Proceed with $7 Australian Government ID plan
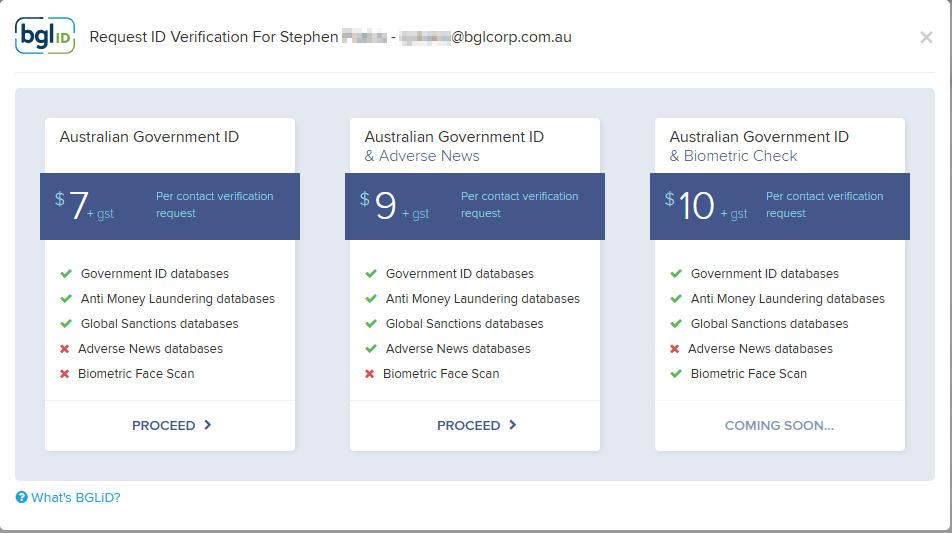 click(x=170, y=426)
